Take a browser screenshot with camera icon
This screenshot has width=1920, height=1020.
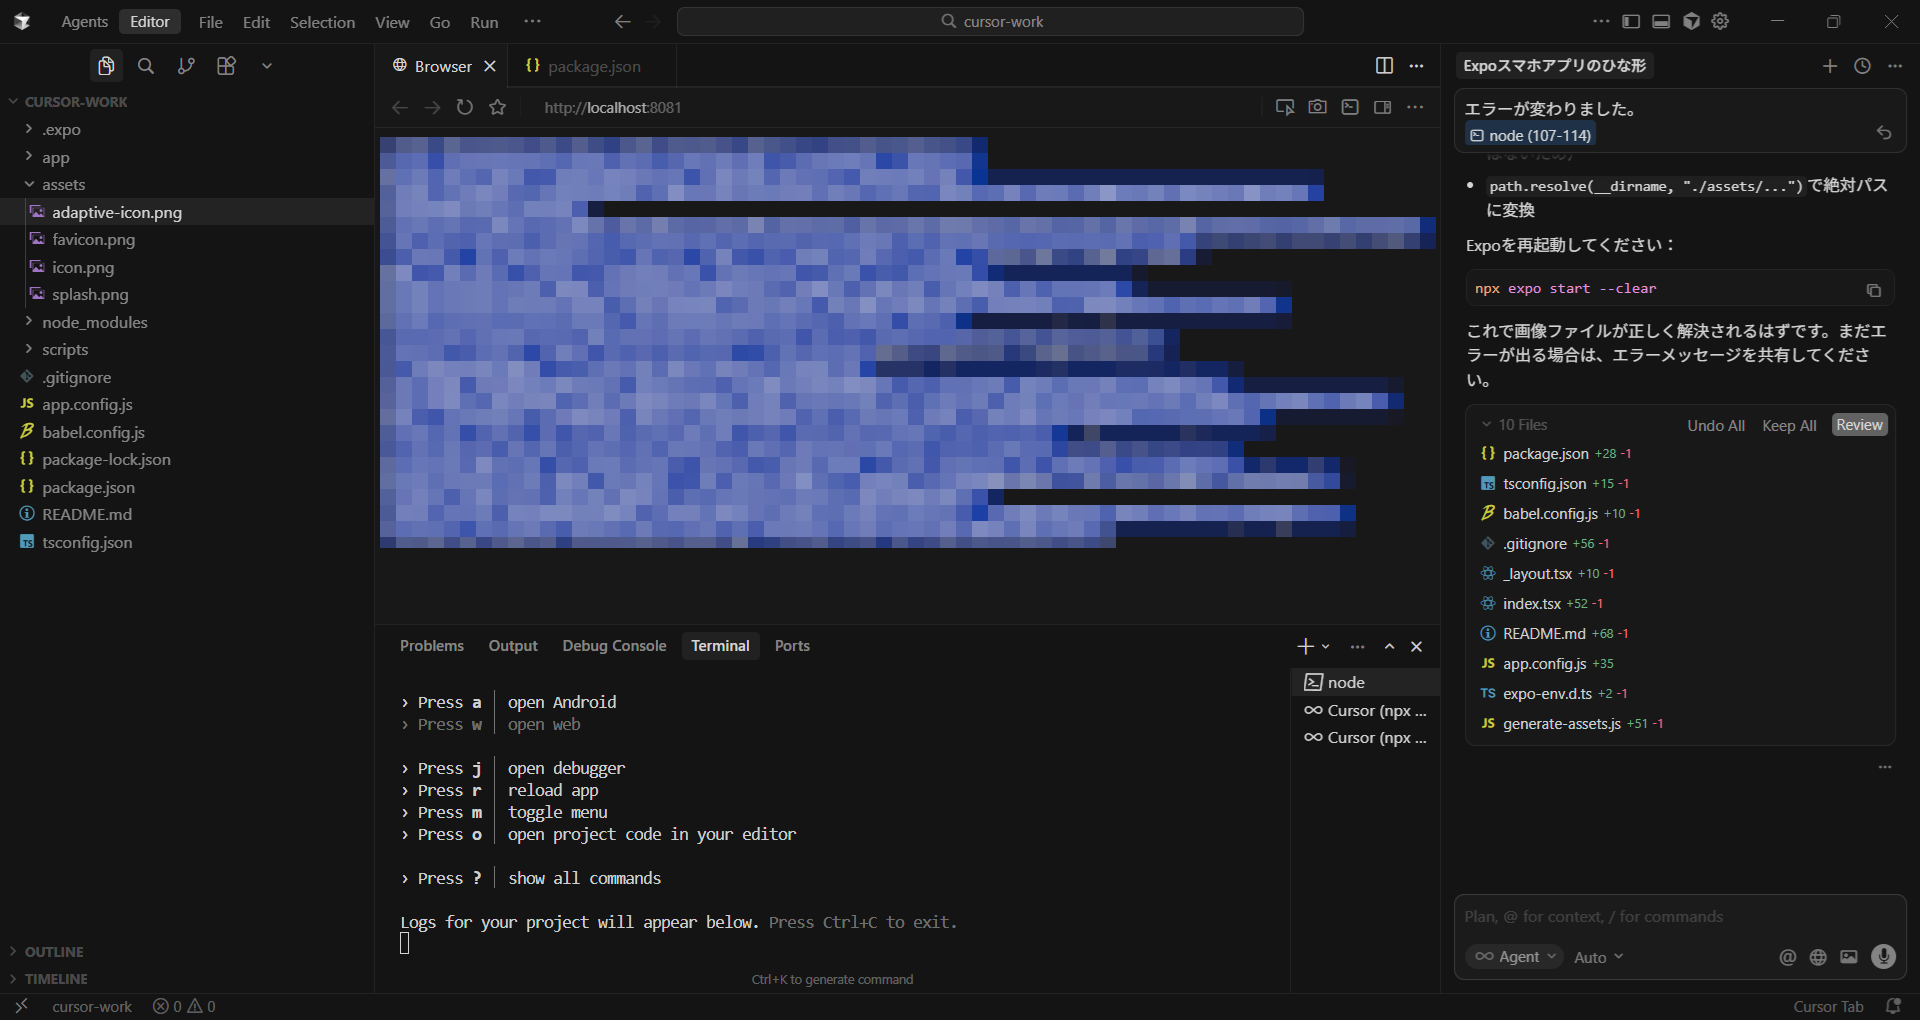[x=1317, y=107]
